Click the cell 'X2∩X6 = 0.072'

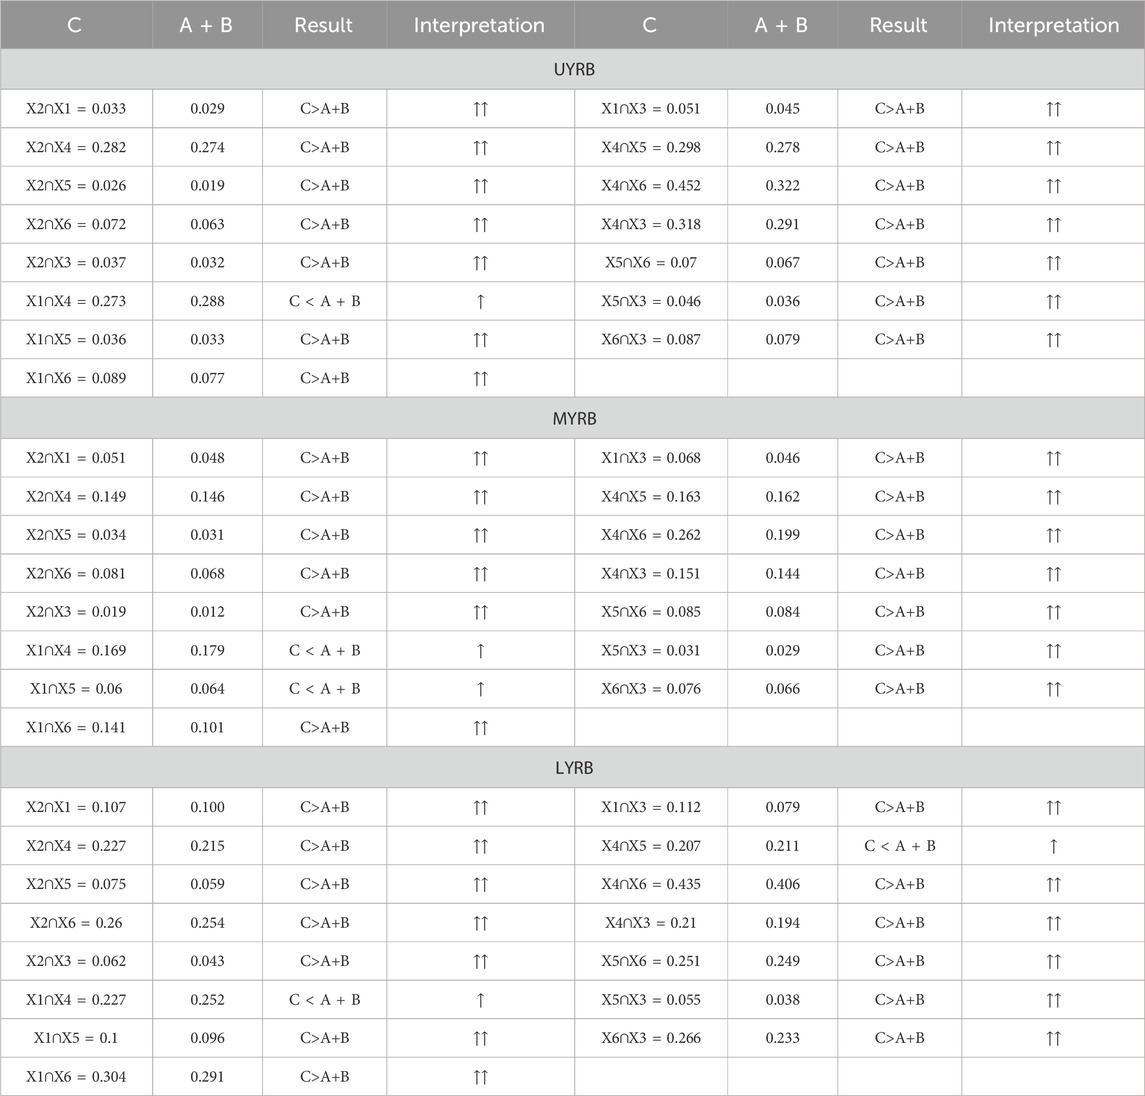[x=76, y=224]
